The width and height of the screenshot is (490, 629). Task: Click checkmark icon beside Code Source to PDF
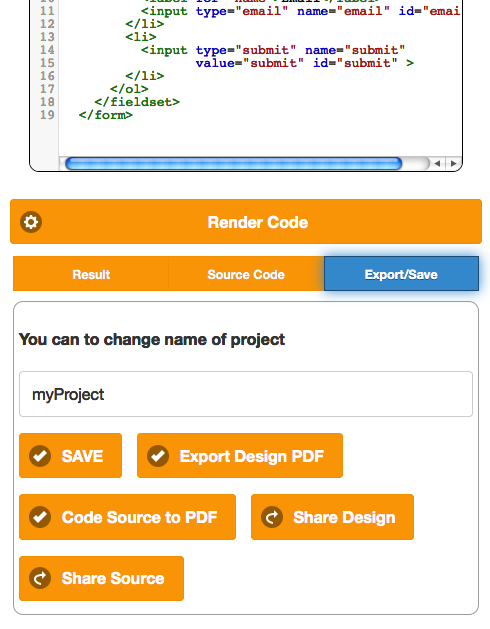click(40, 517)
